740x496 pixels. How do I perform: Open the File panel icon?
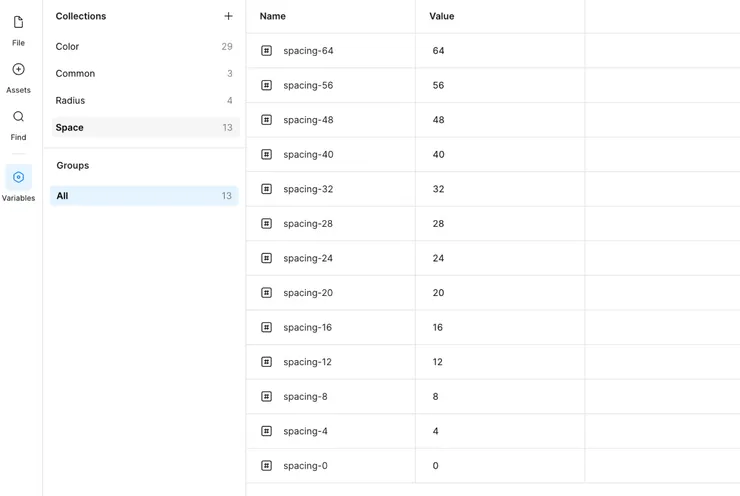18,23
